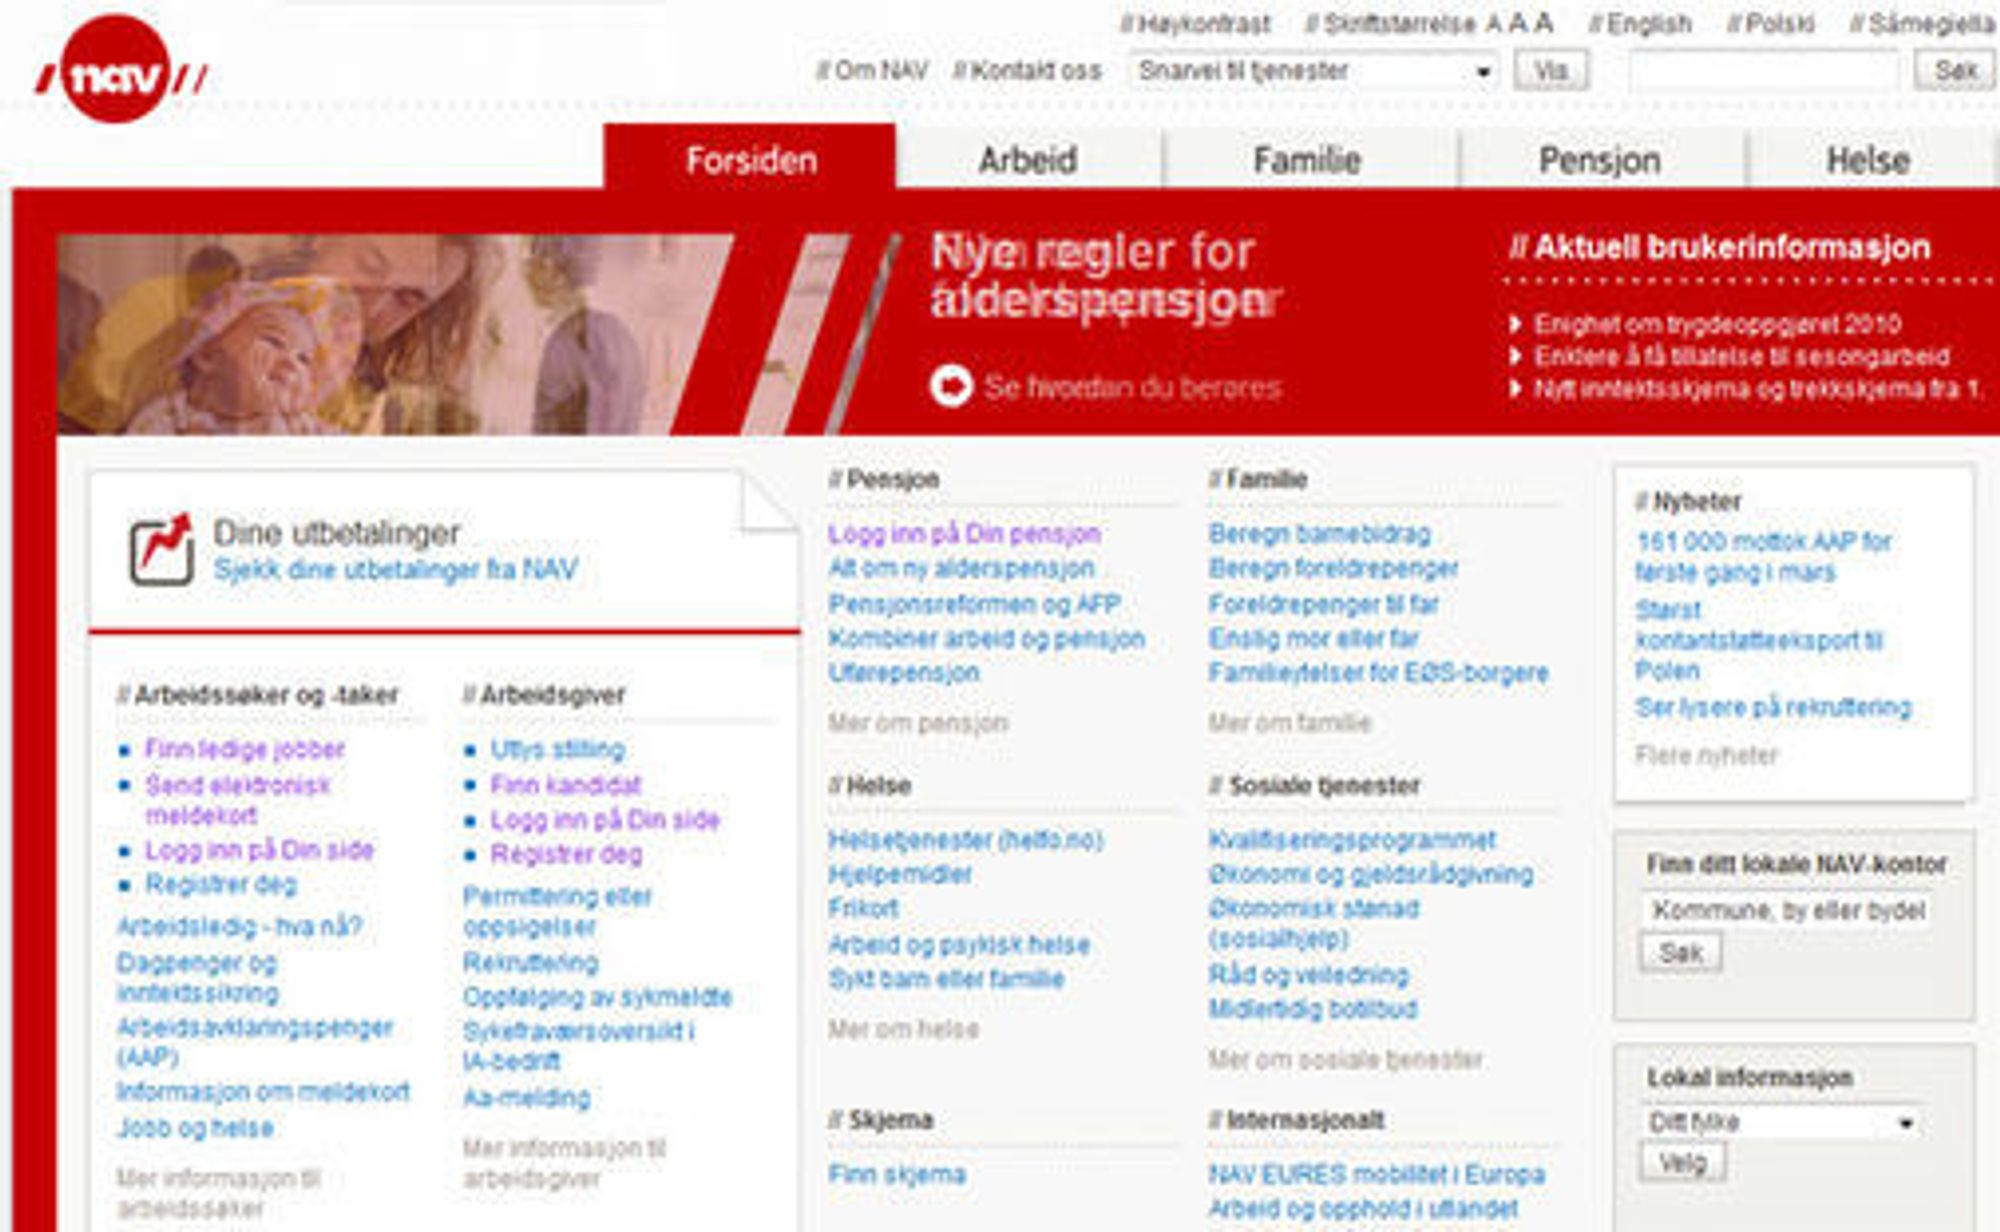Open Frikort link

click(x=863, y=908)
